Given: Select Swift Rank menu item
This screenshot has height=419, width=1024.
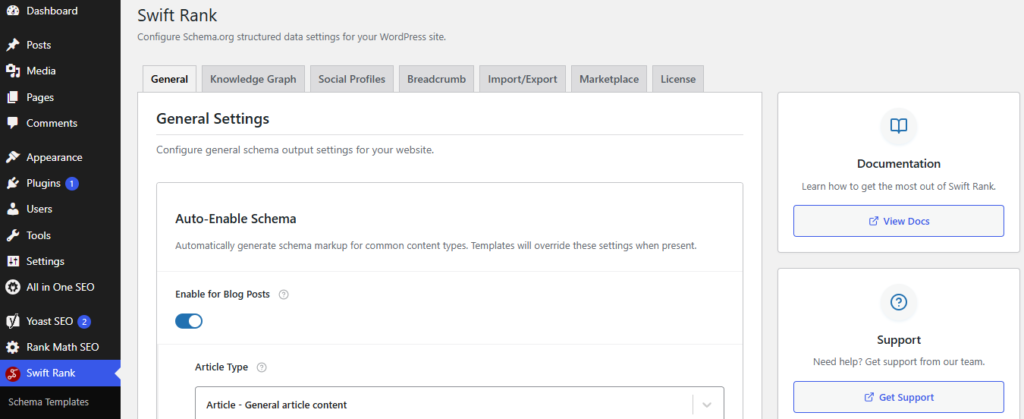Looking at the screenshot, I should point(60,373).
